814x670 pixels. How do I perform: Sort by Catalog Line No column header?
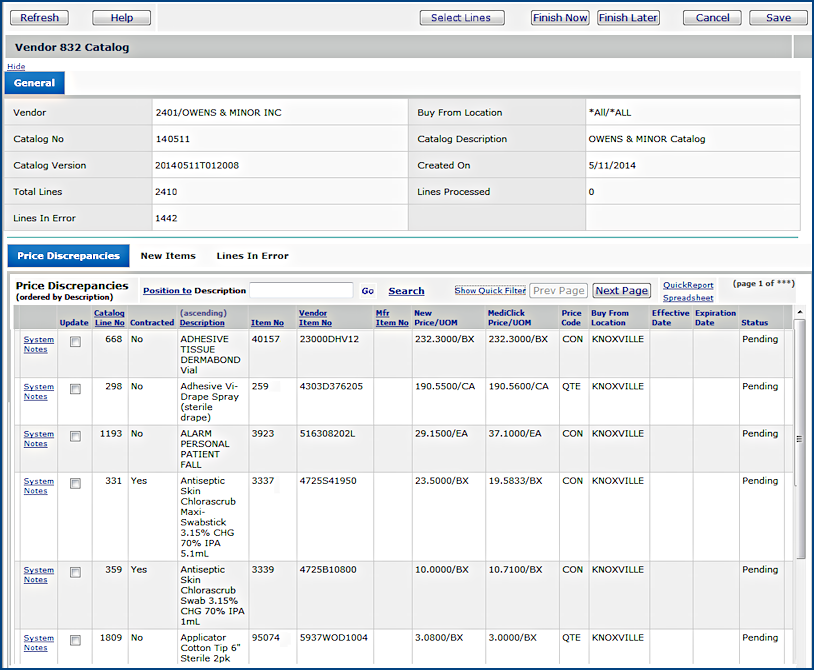(109, 318)
